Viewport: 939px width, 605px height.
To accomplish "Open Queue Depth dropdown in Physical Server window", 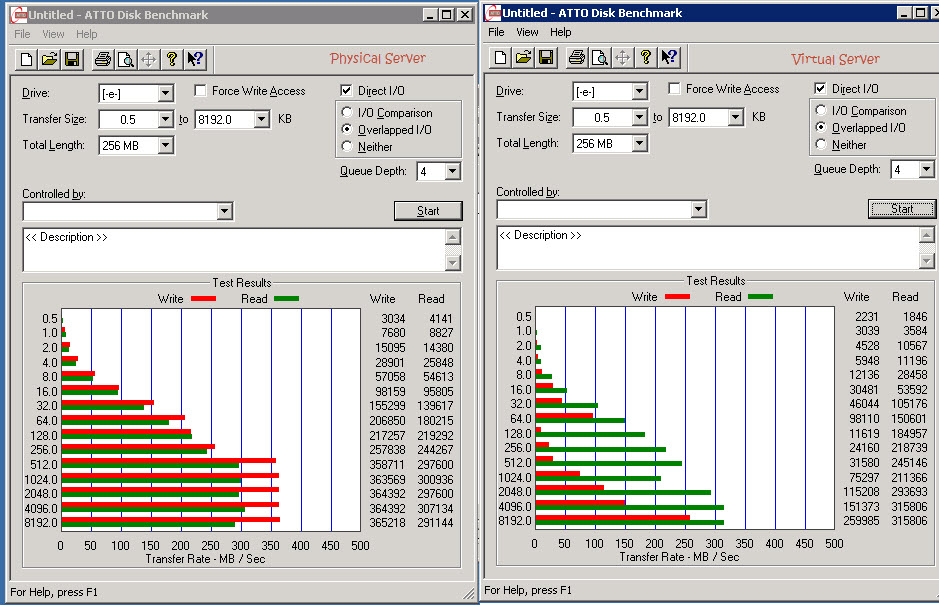I will pos(453,171).
